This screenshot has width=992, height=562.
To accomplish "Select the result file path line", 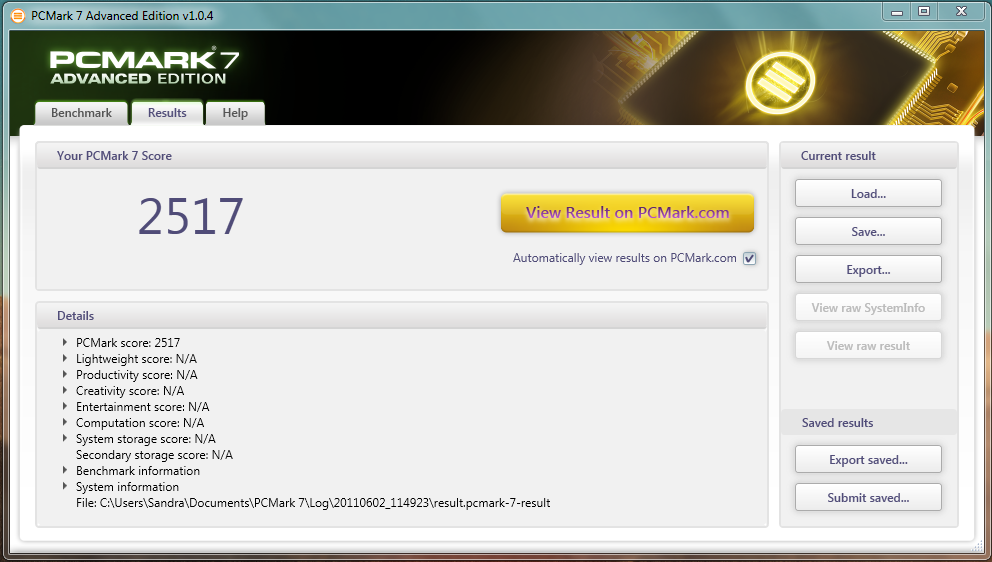I will [313, 503].
